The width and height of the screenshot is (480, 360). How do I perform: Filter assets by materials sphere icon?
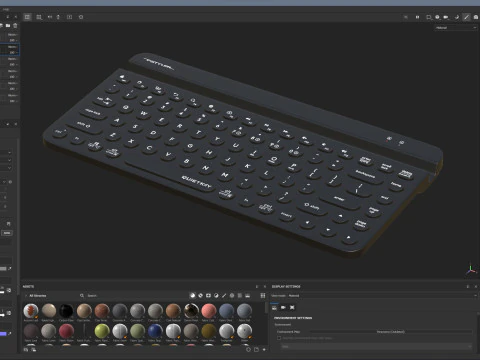[192, 296]
